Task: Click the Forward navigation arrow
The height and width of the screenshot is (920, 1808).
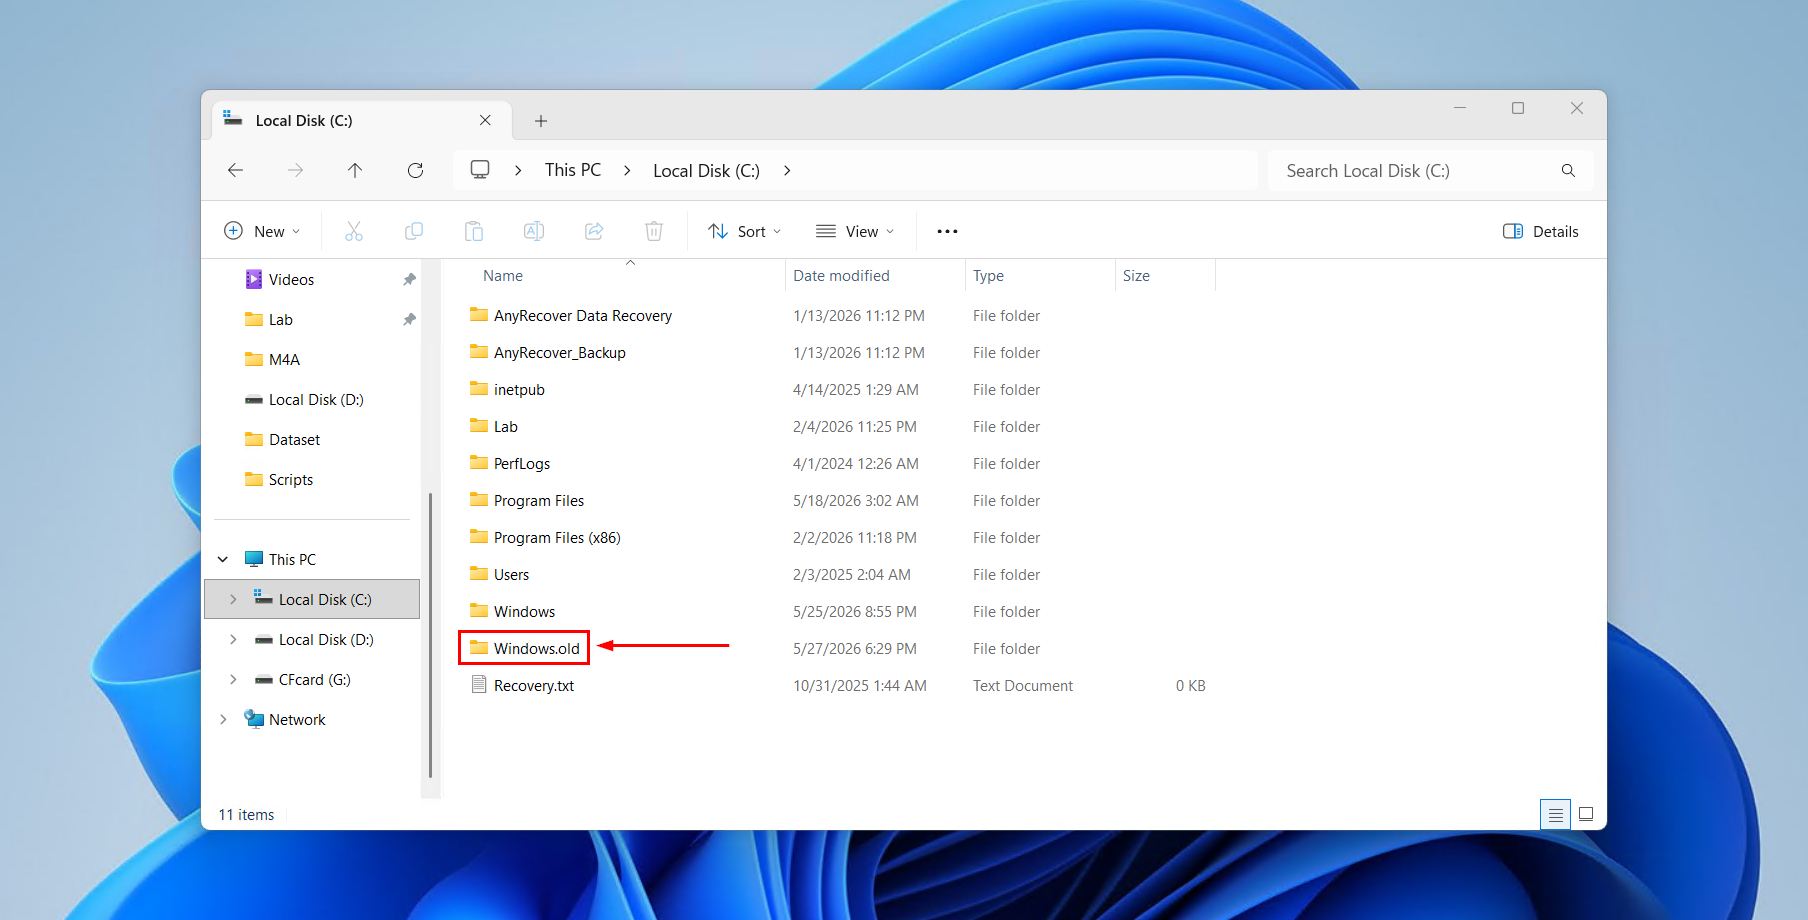Action: coord(295,171)
